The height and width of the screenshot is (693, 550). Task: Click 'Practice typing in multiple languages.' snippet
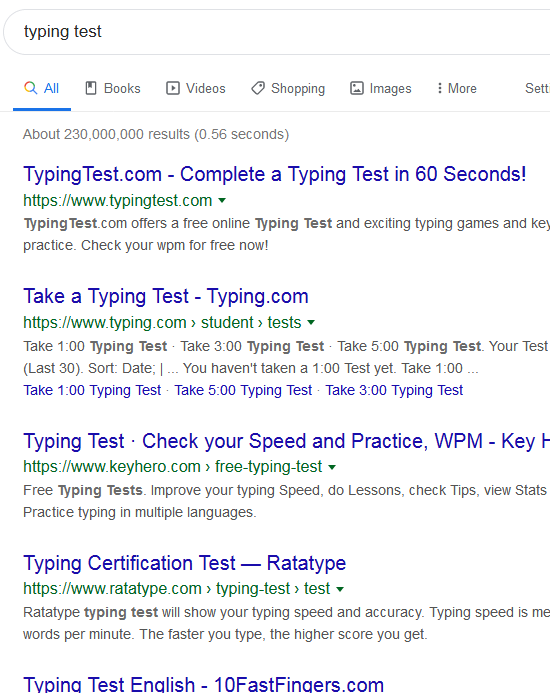point(139,512)
